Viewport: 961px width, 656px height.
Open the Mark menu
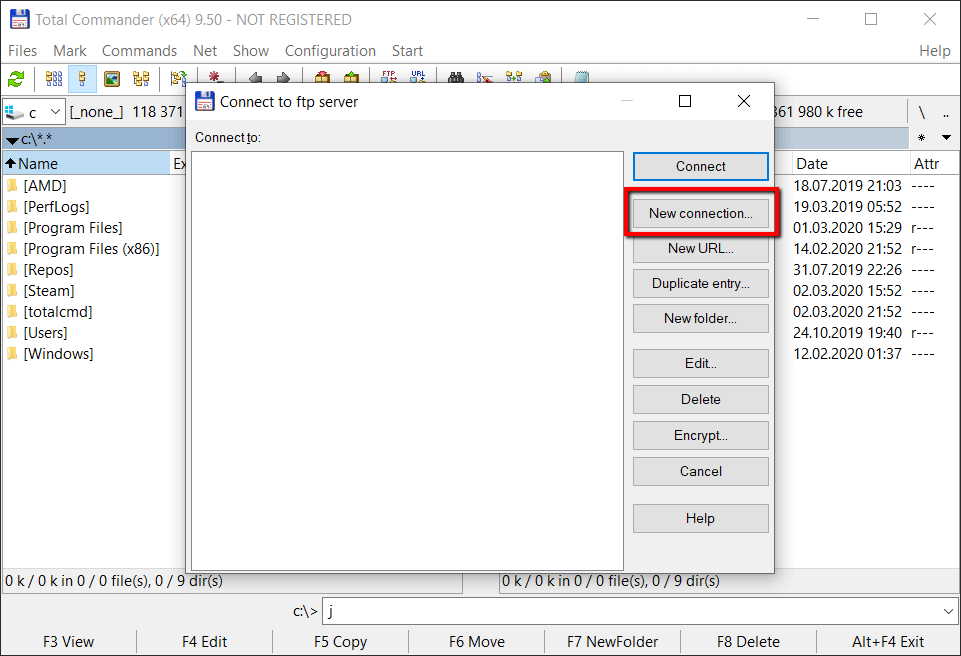pyautogui.click(x=69, y=51)
